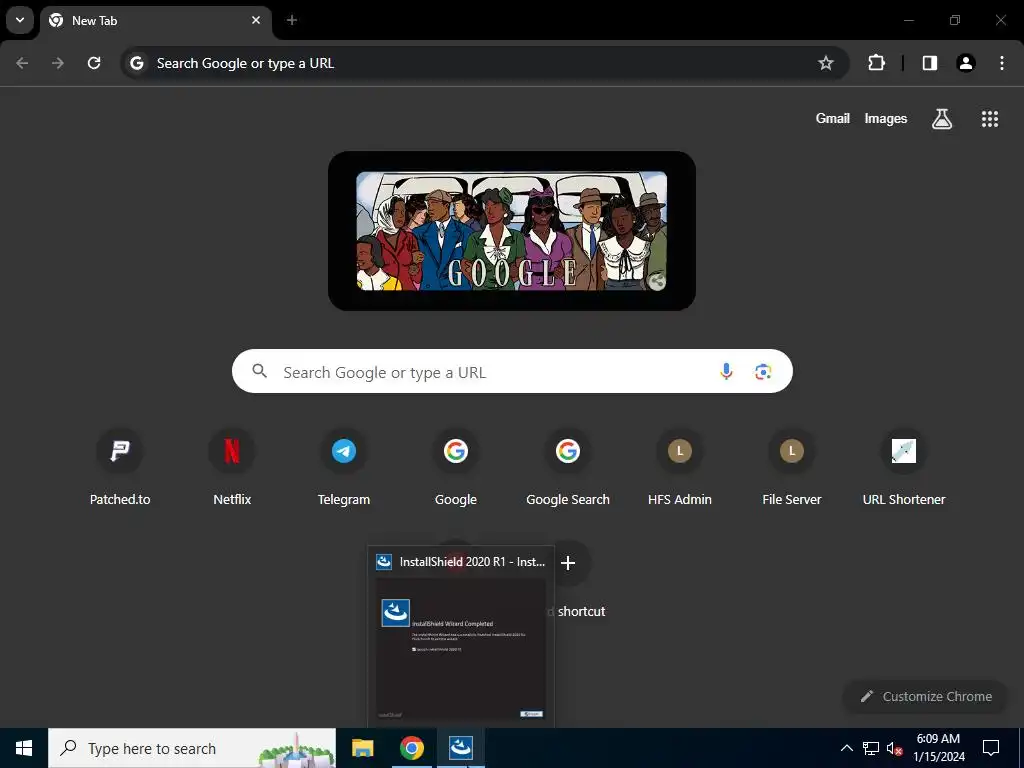Open the URL Shortener shortcut
1024x768 pixels.
click(904, 469)
